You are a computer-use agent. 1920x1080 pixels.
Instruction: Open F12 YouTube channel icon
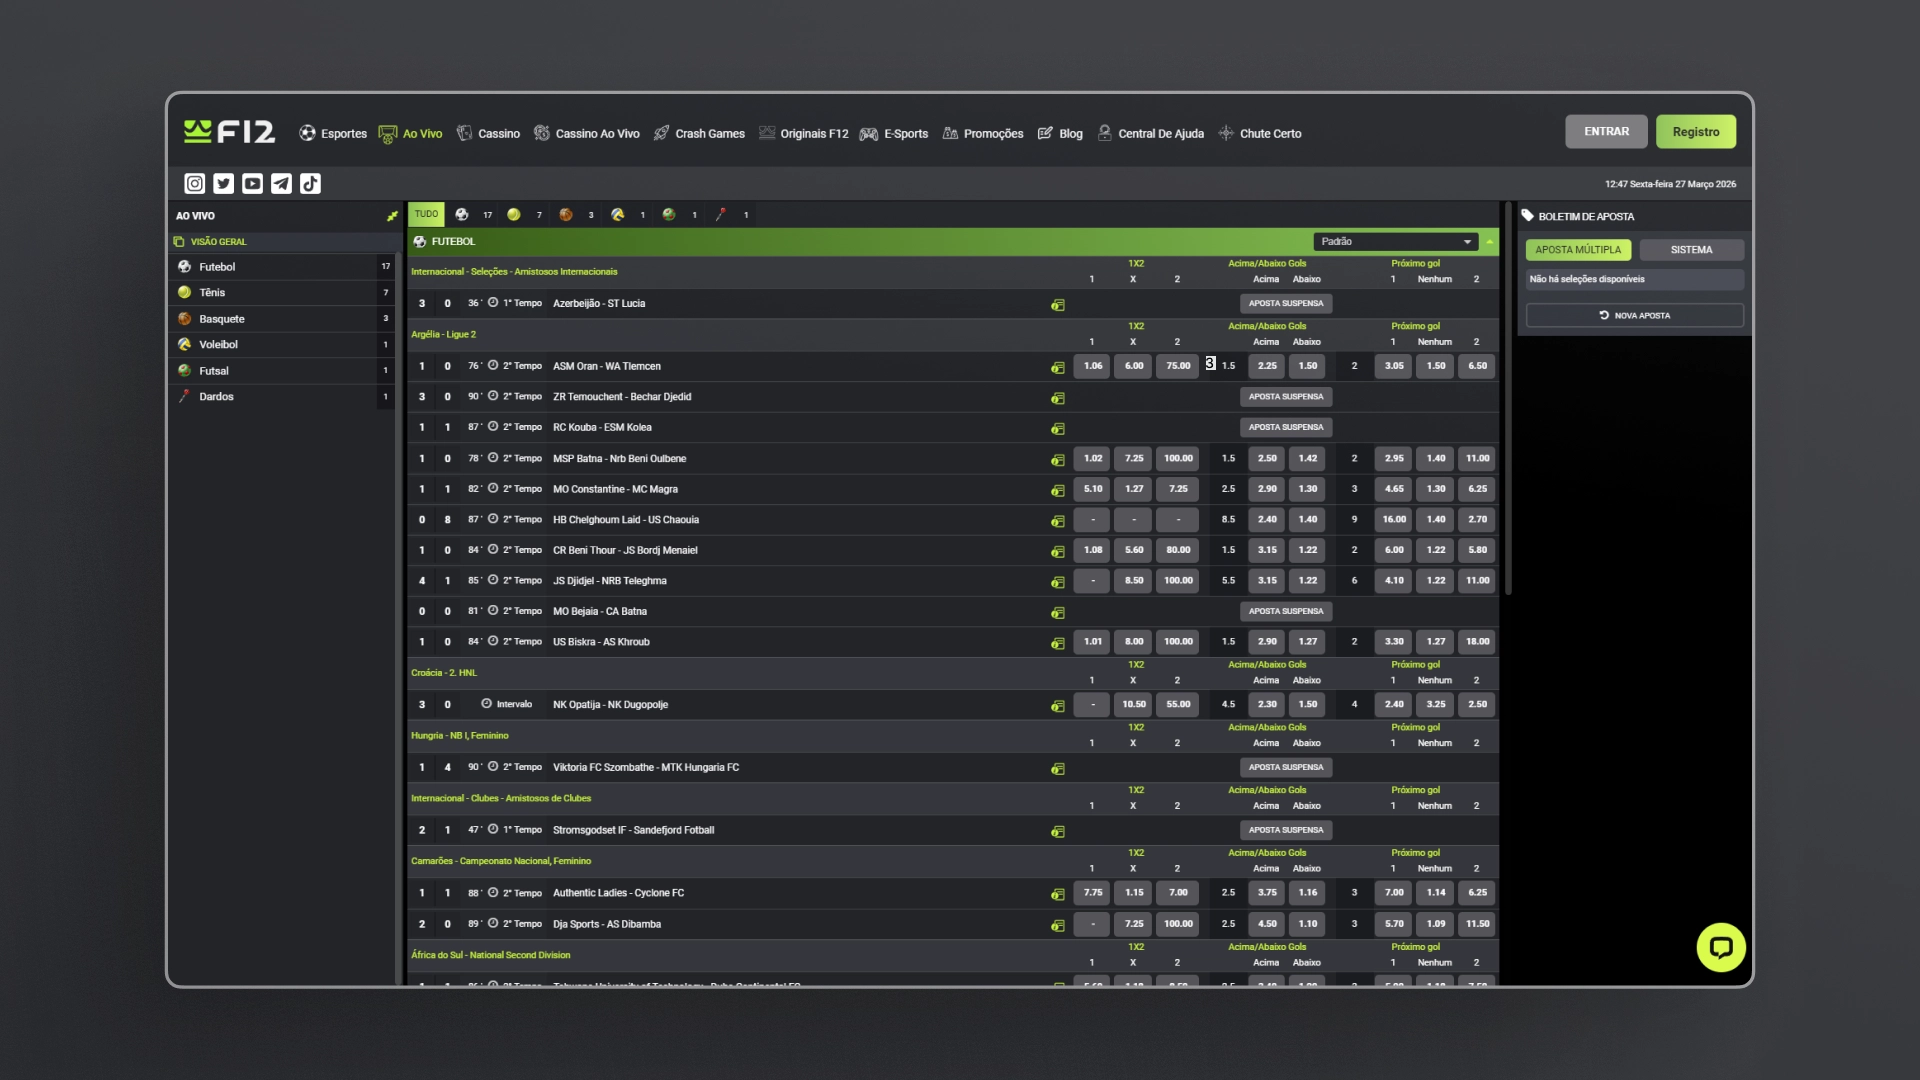(x=253, y=183)
